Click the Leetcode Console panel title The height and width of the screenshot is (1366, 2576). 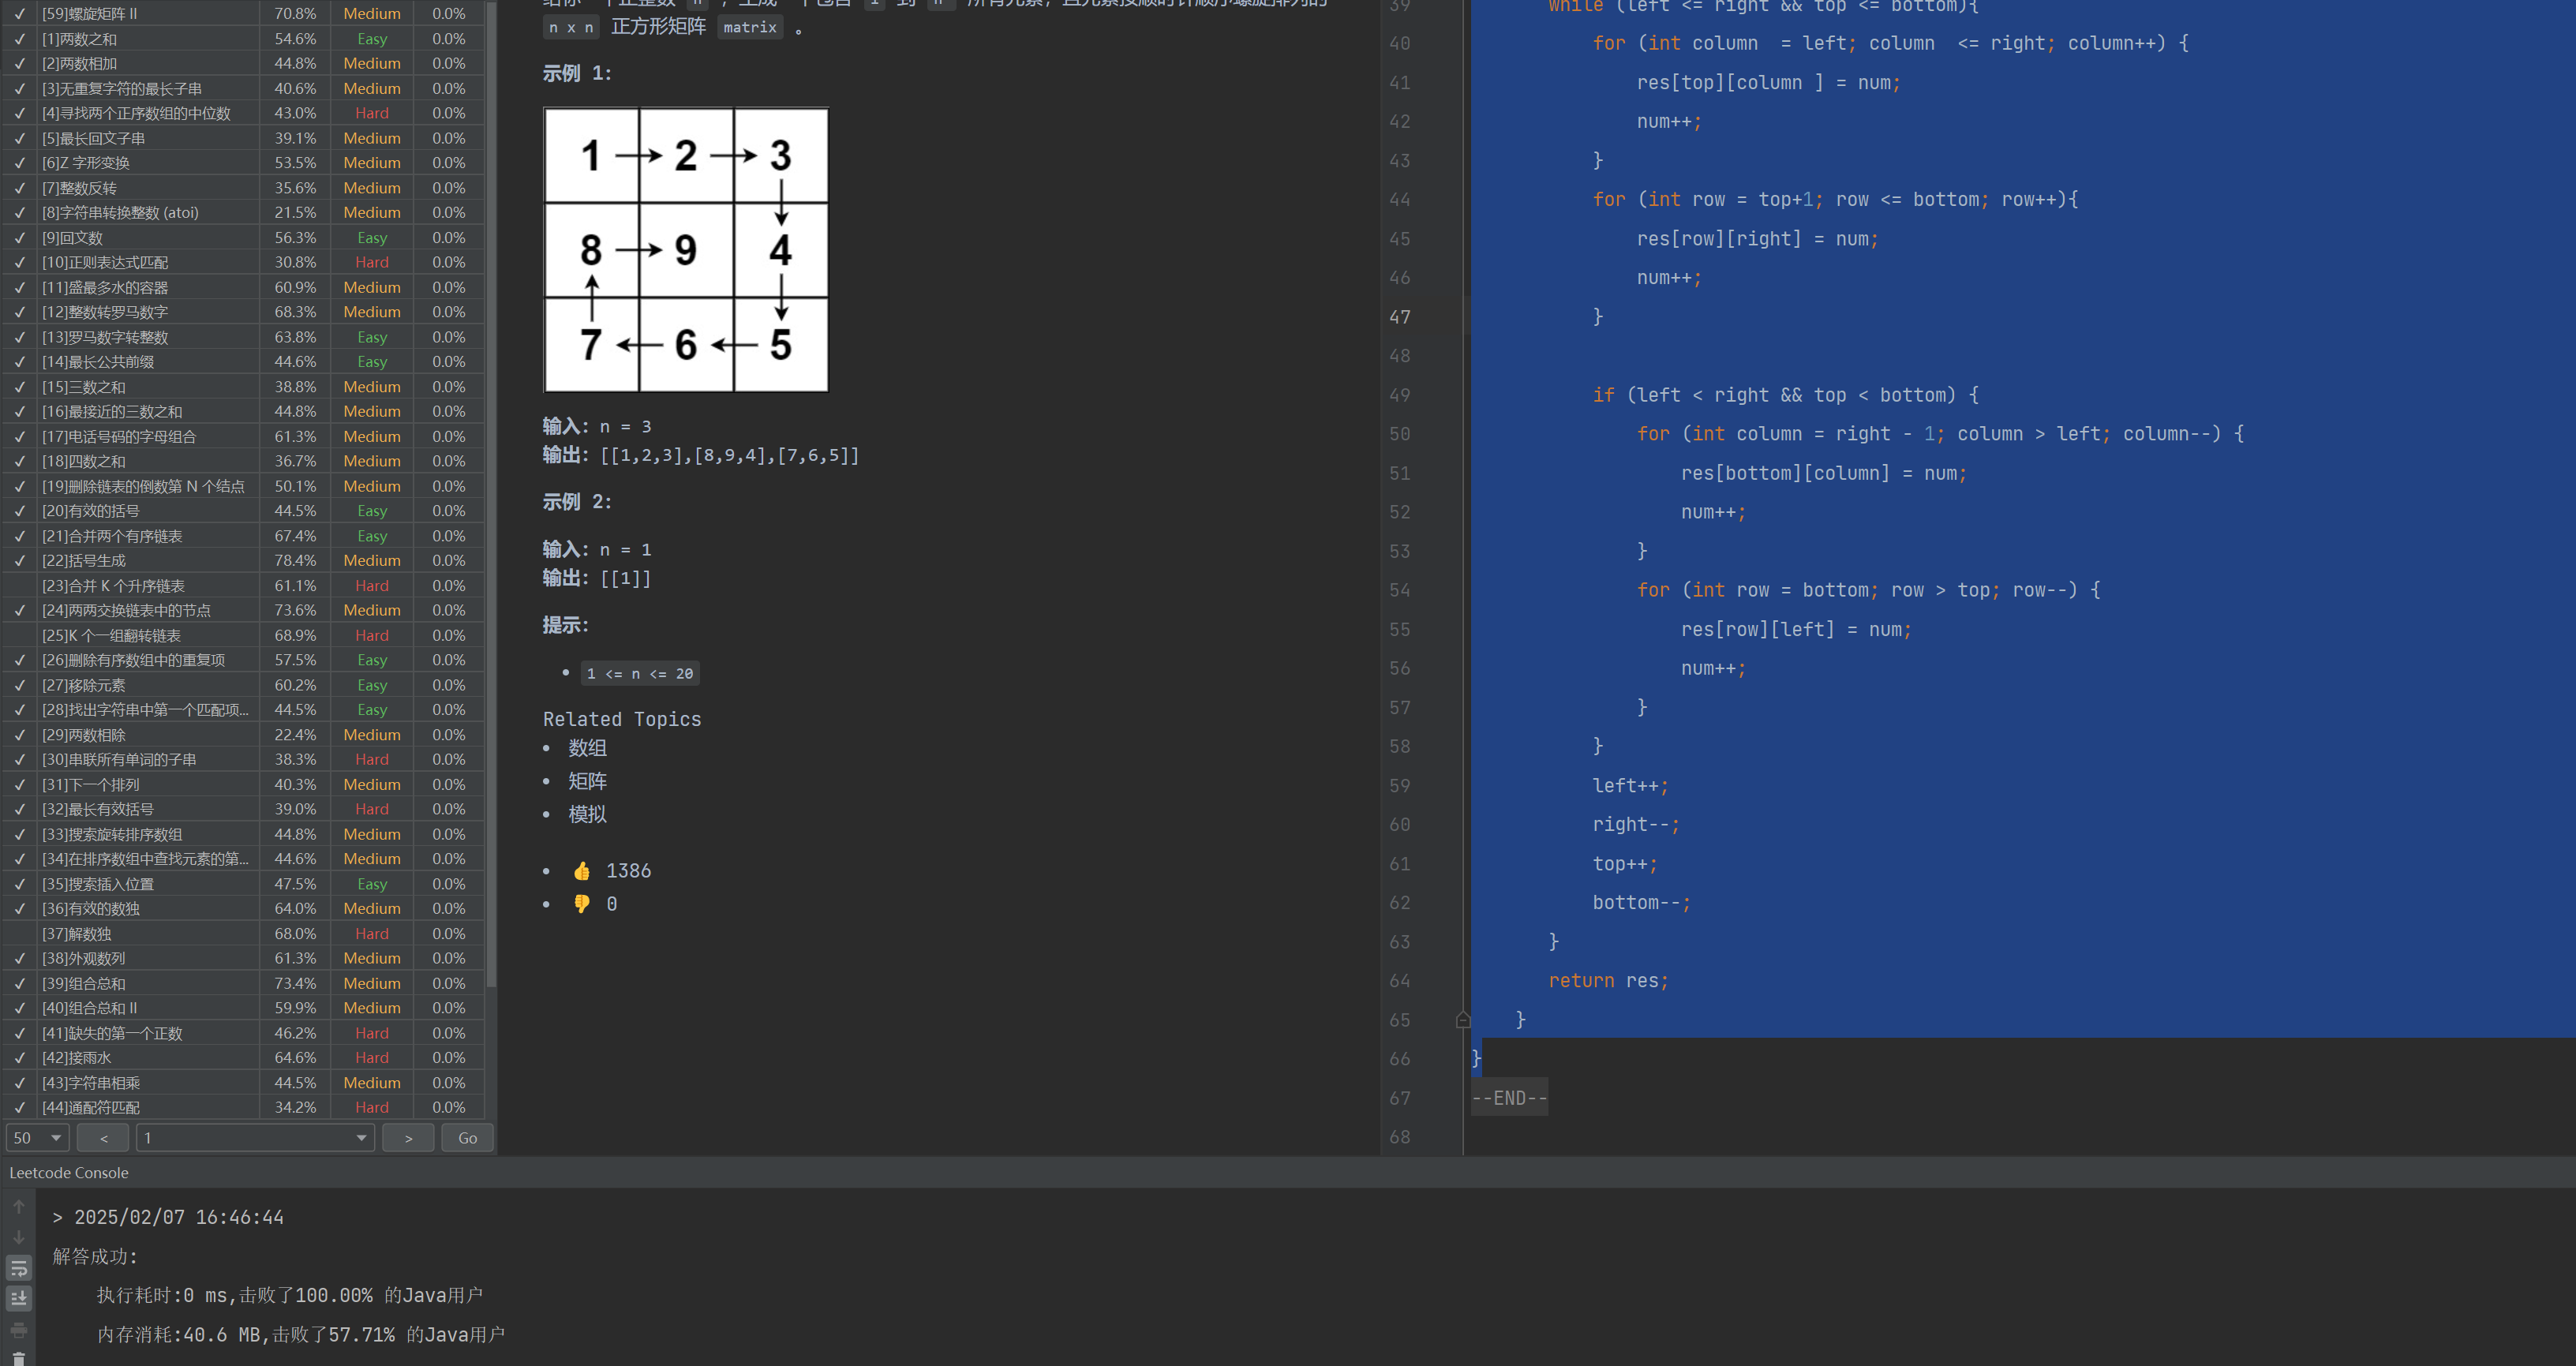(x=68, y=1173)
